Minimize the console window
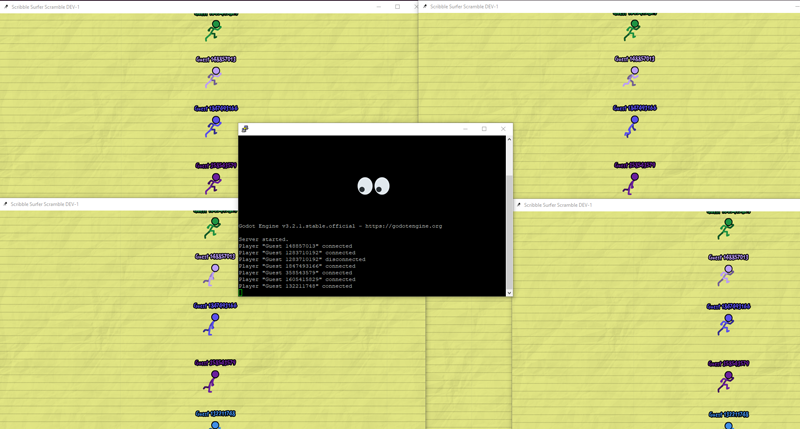This screenshot has height=429, width=800. [465, 129]
